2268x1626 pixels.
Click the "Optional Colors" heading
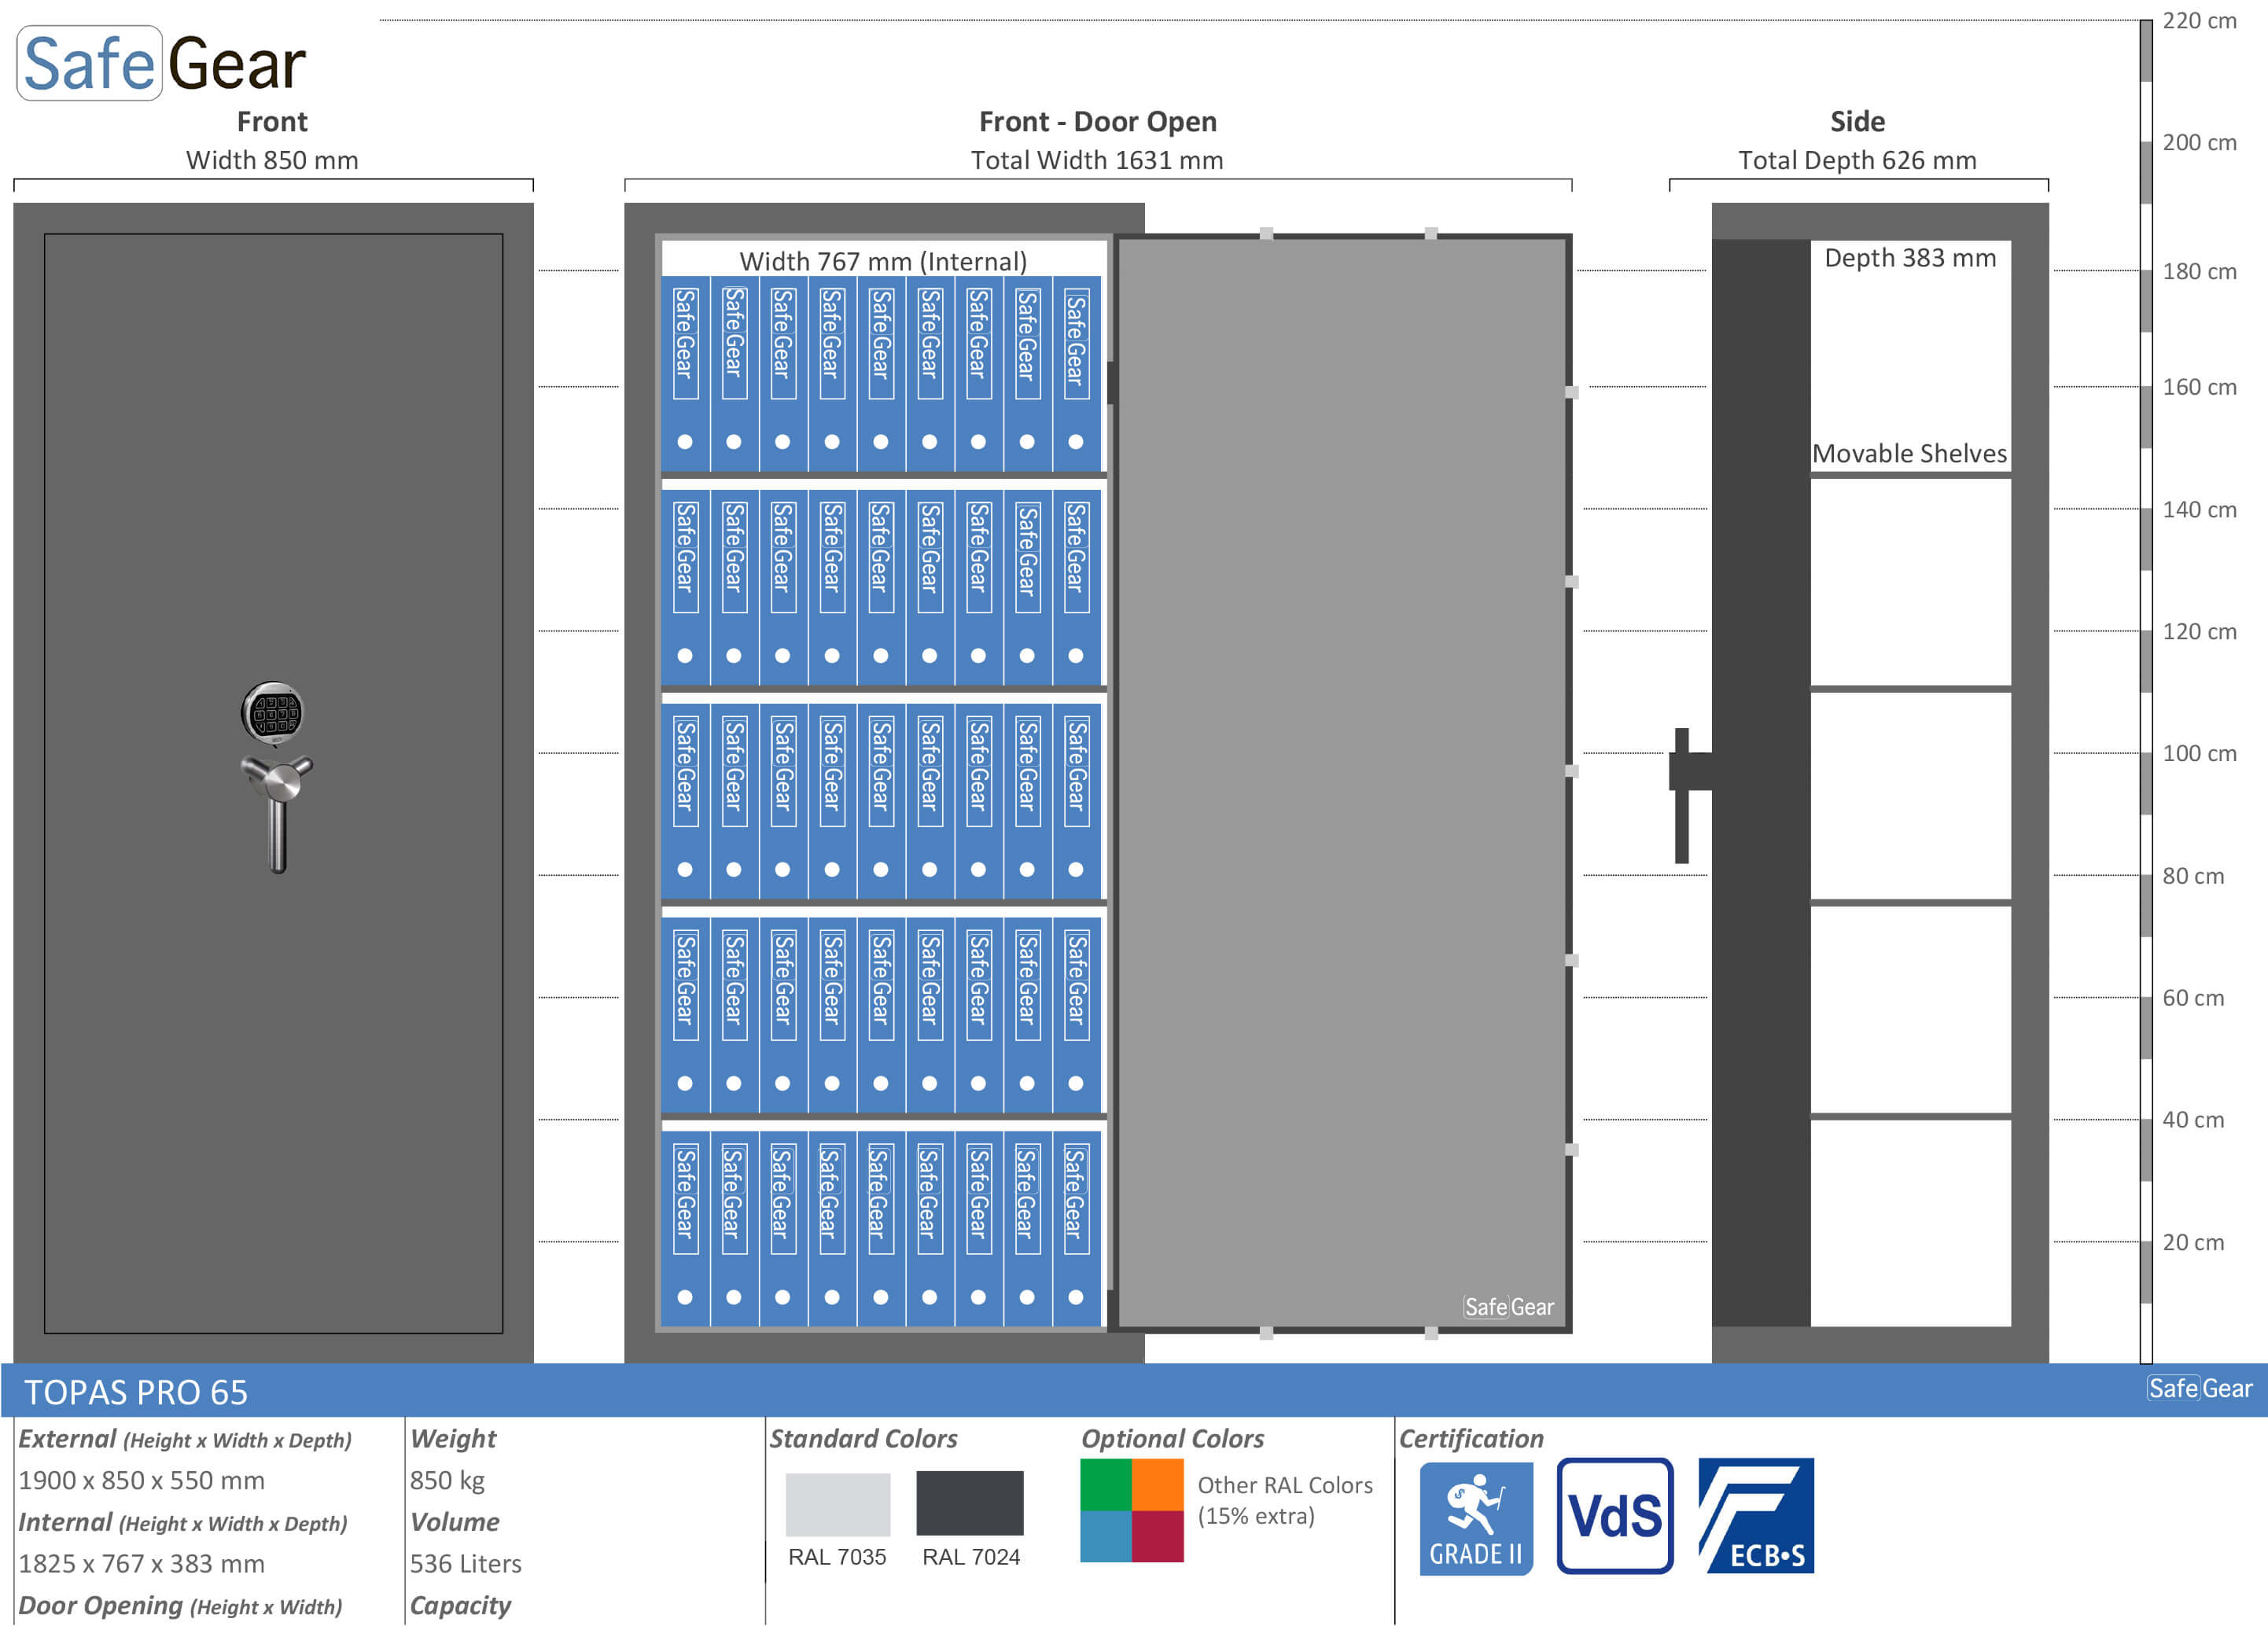[1173, 1439]
